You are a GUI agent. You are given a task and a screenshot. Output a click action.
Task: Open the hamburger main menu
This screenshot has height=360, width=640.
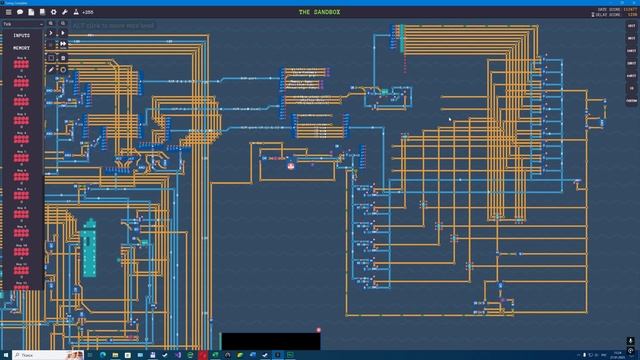pos(9,12)
